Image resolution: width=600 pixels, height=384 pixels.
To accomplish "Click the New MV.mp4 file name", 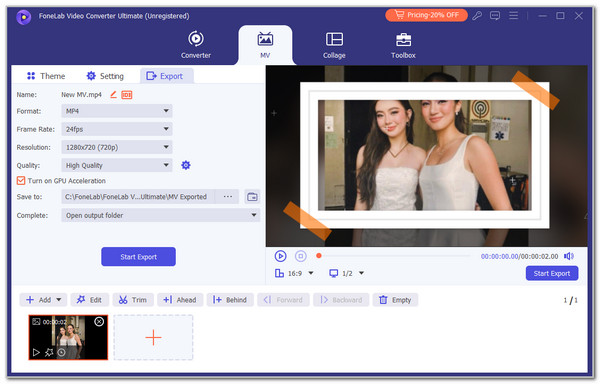I will tap(82, 94).
